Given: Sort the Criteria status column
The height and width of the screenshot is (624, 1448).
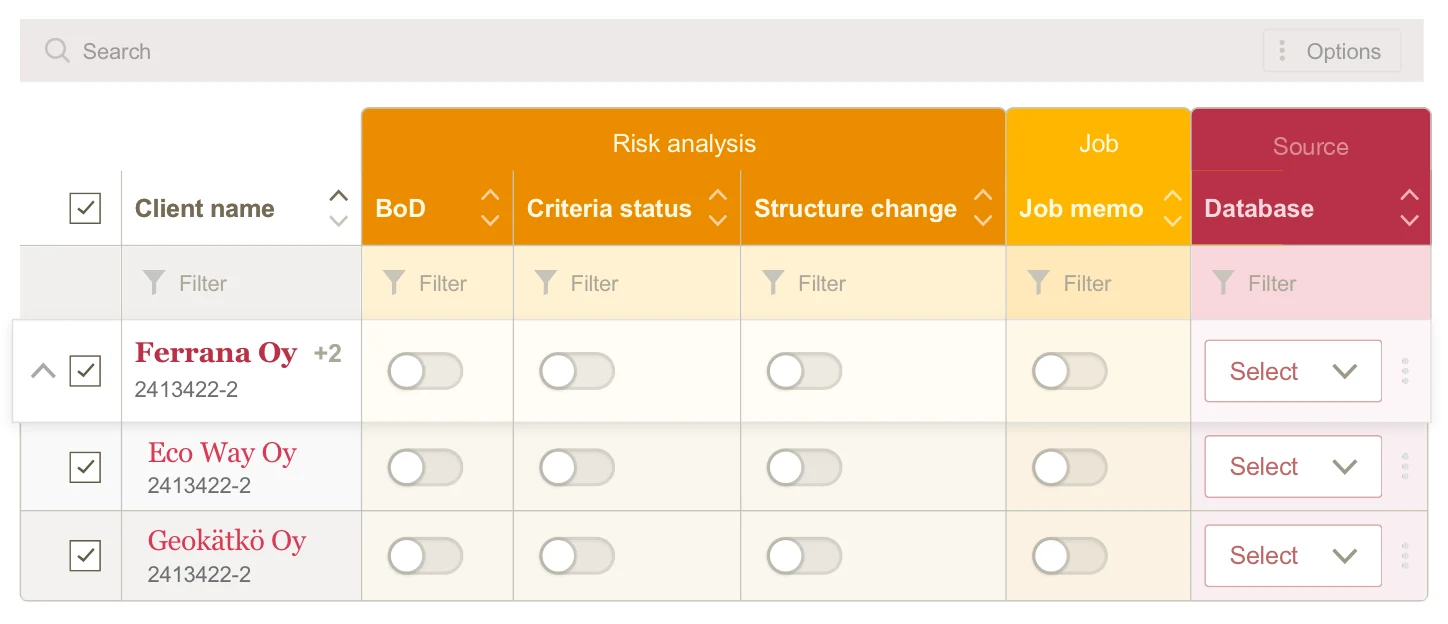Looking at the screenshot, I should (x=718, y=208).
